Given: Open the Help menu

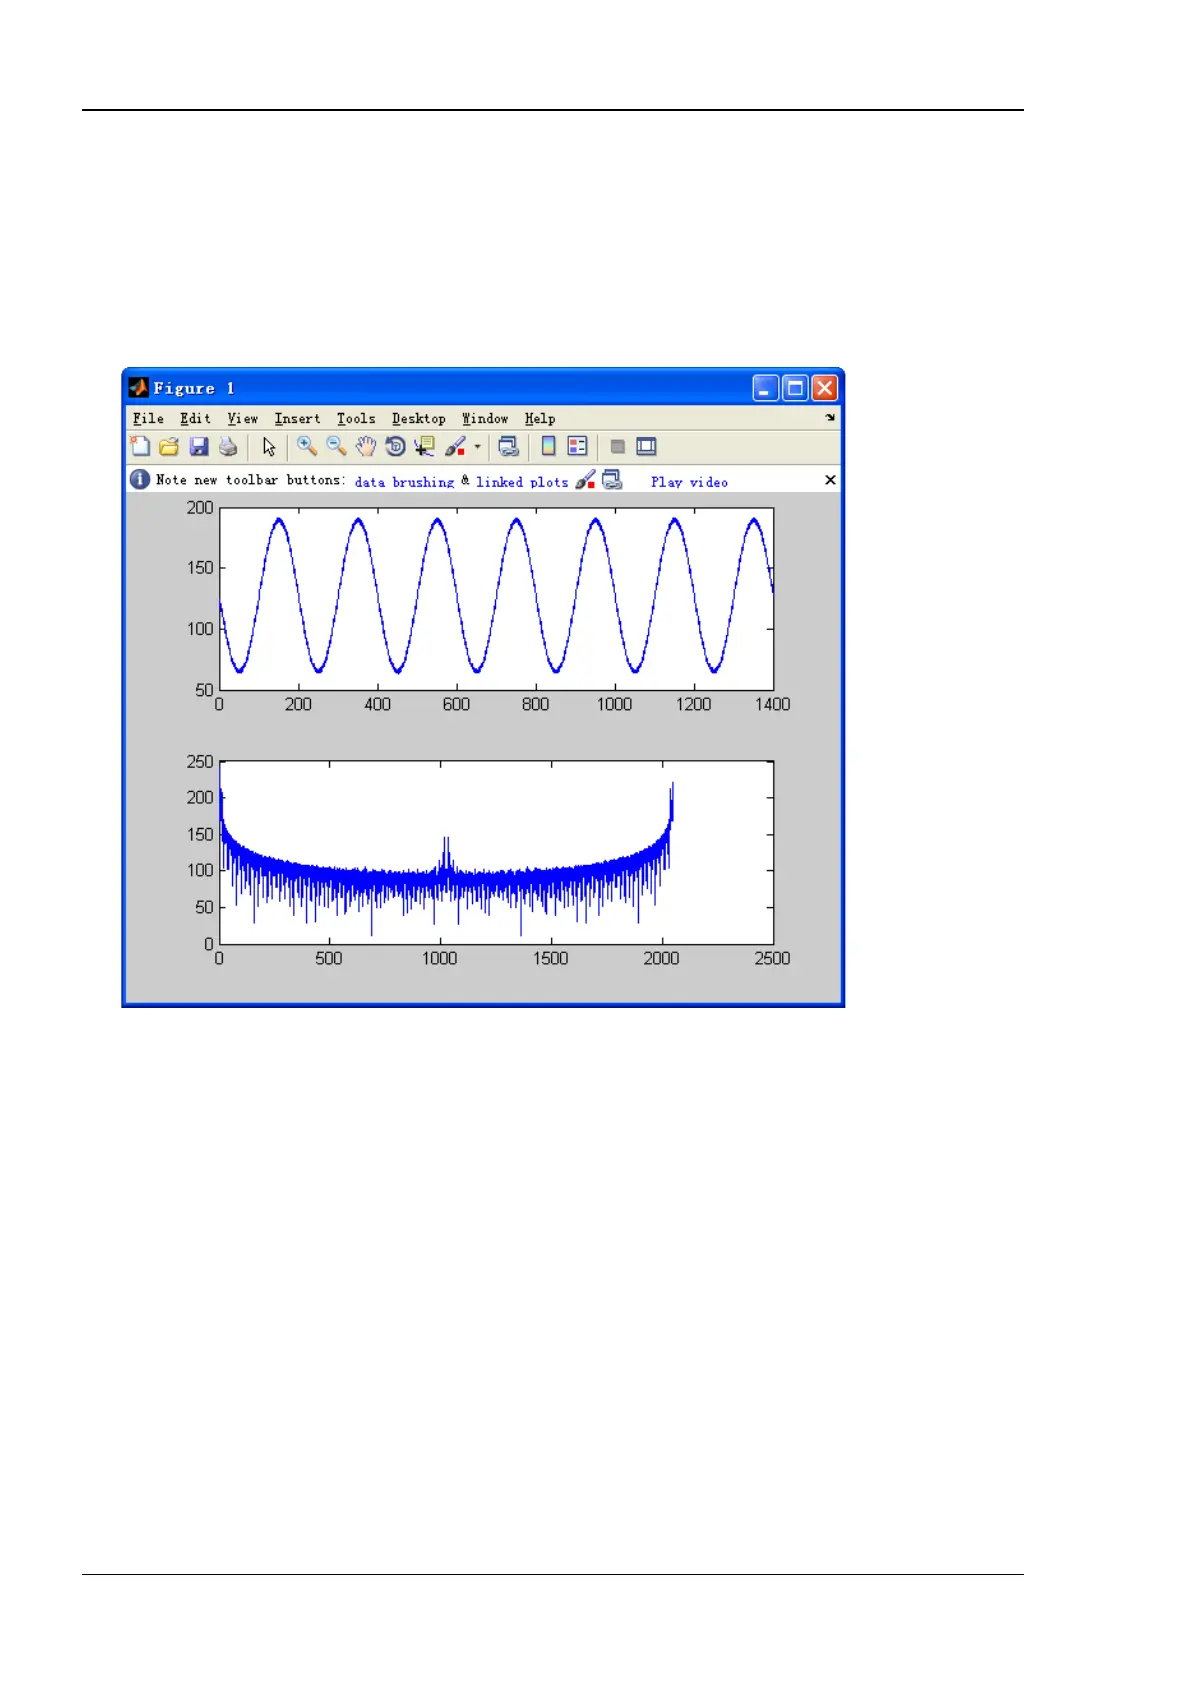Looking at the screenshot, I should (x=540, y=419).
